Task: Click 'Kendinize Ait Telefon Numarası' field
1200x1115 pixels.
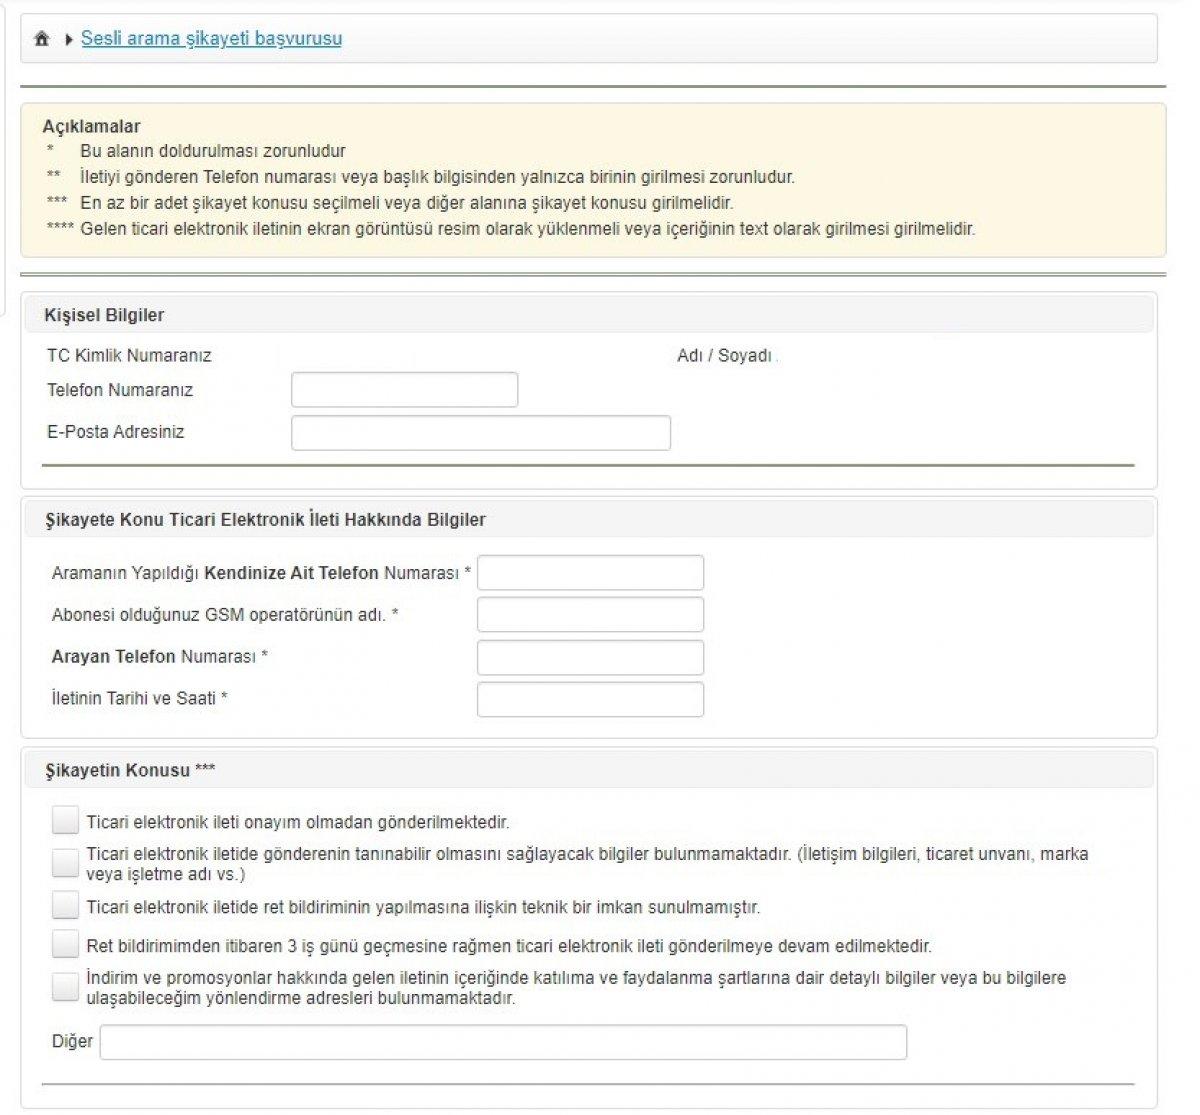Action: [590, 573]
